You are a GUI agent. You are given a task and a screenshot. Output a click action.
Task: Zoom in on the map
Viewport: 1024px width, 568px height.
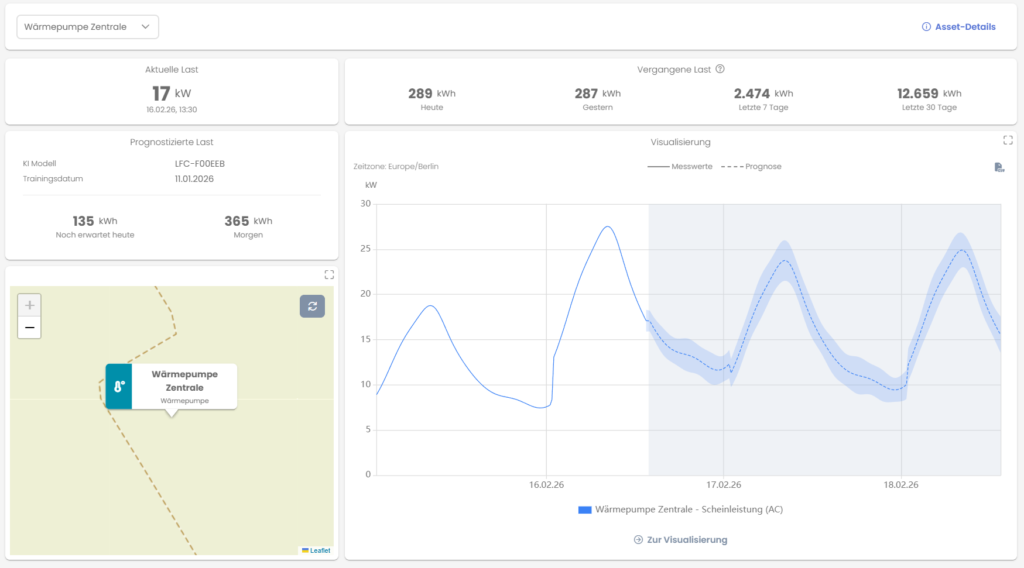click(x=30, y=305)
